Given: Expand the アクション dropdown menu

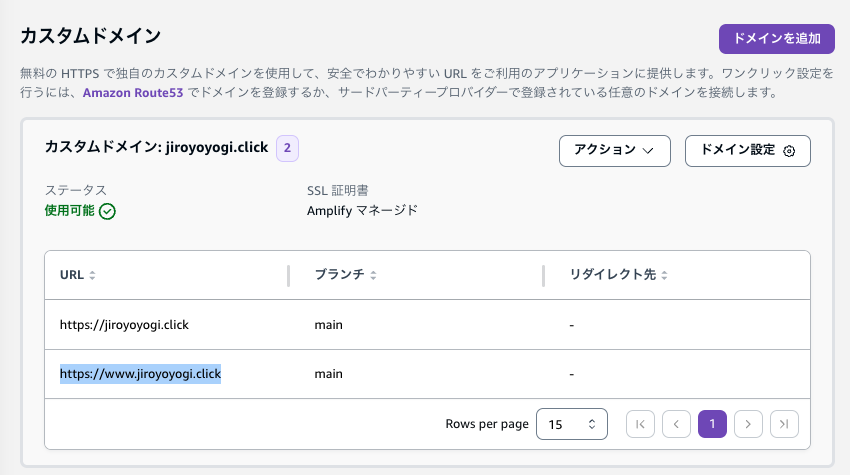Looking at the screenshot, I should [x=614, y=150].
